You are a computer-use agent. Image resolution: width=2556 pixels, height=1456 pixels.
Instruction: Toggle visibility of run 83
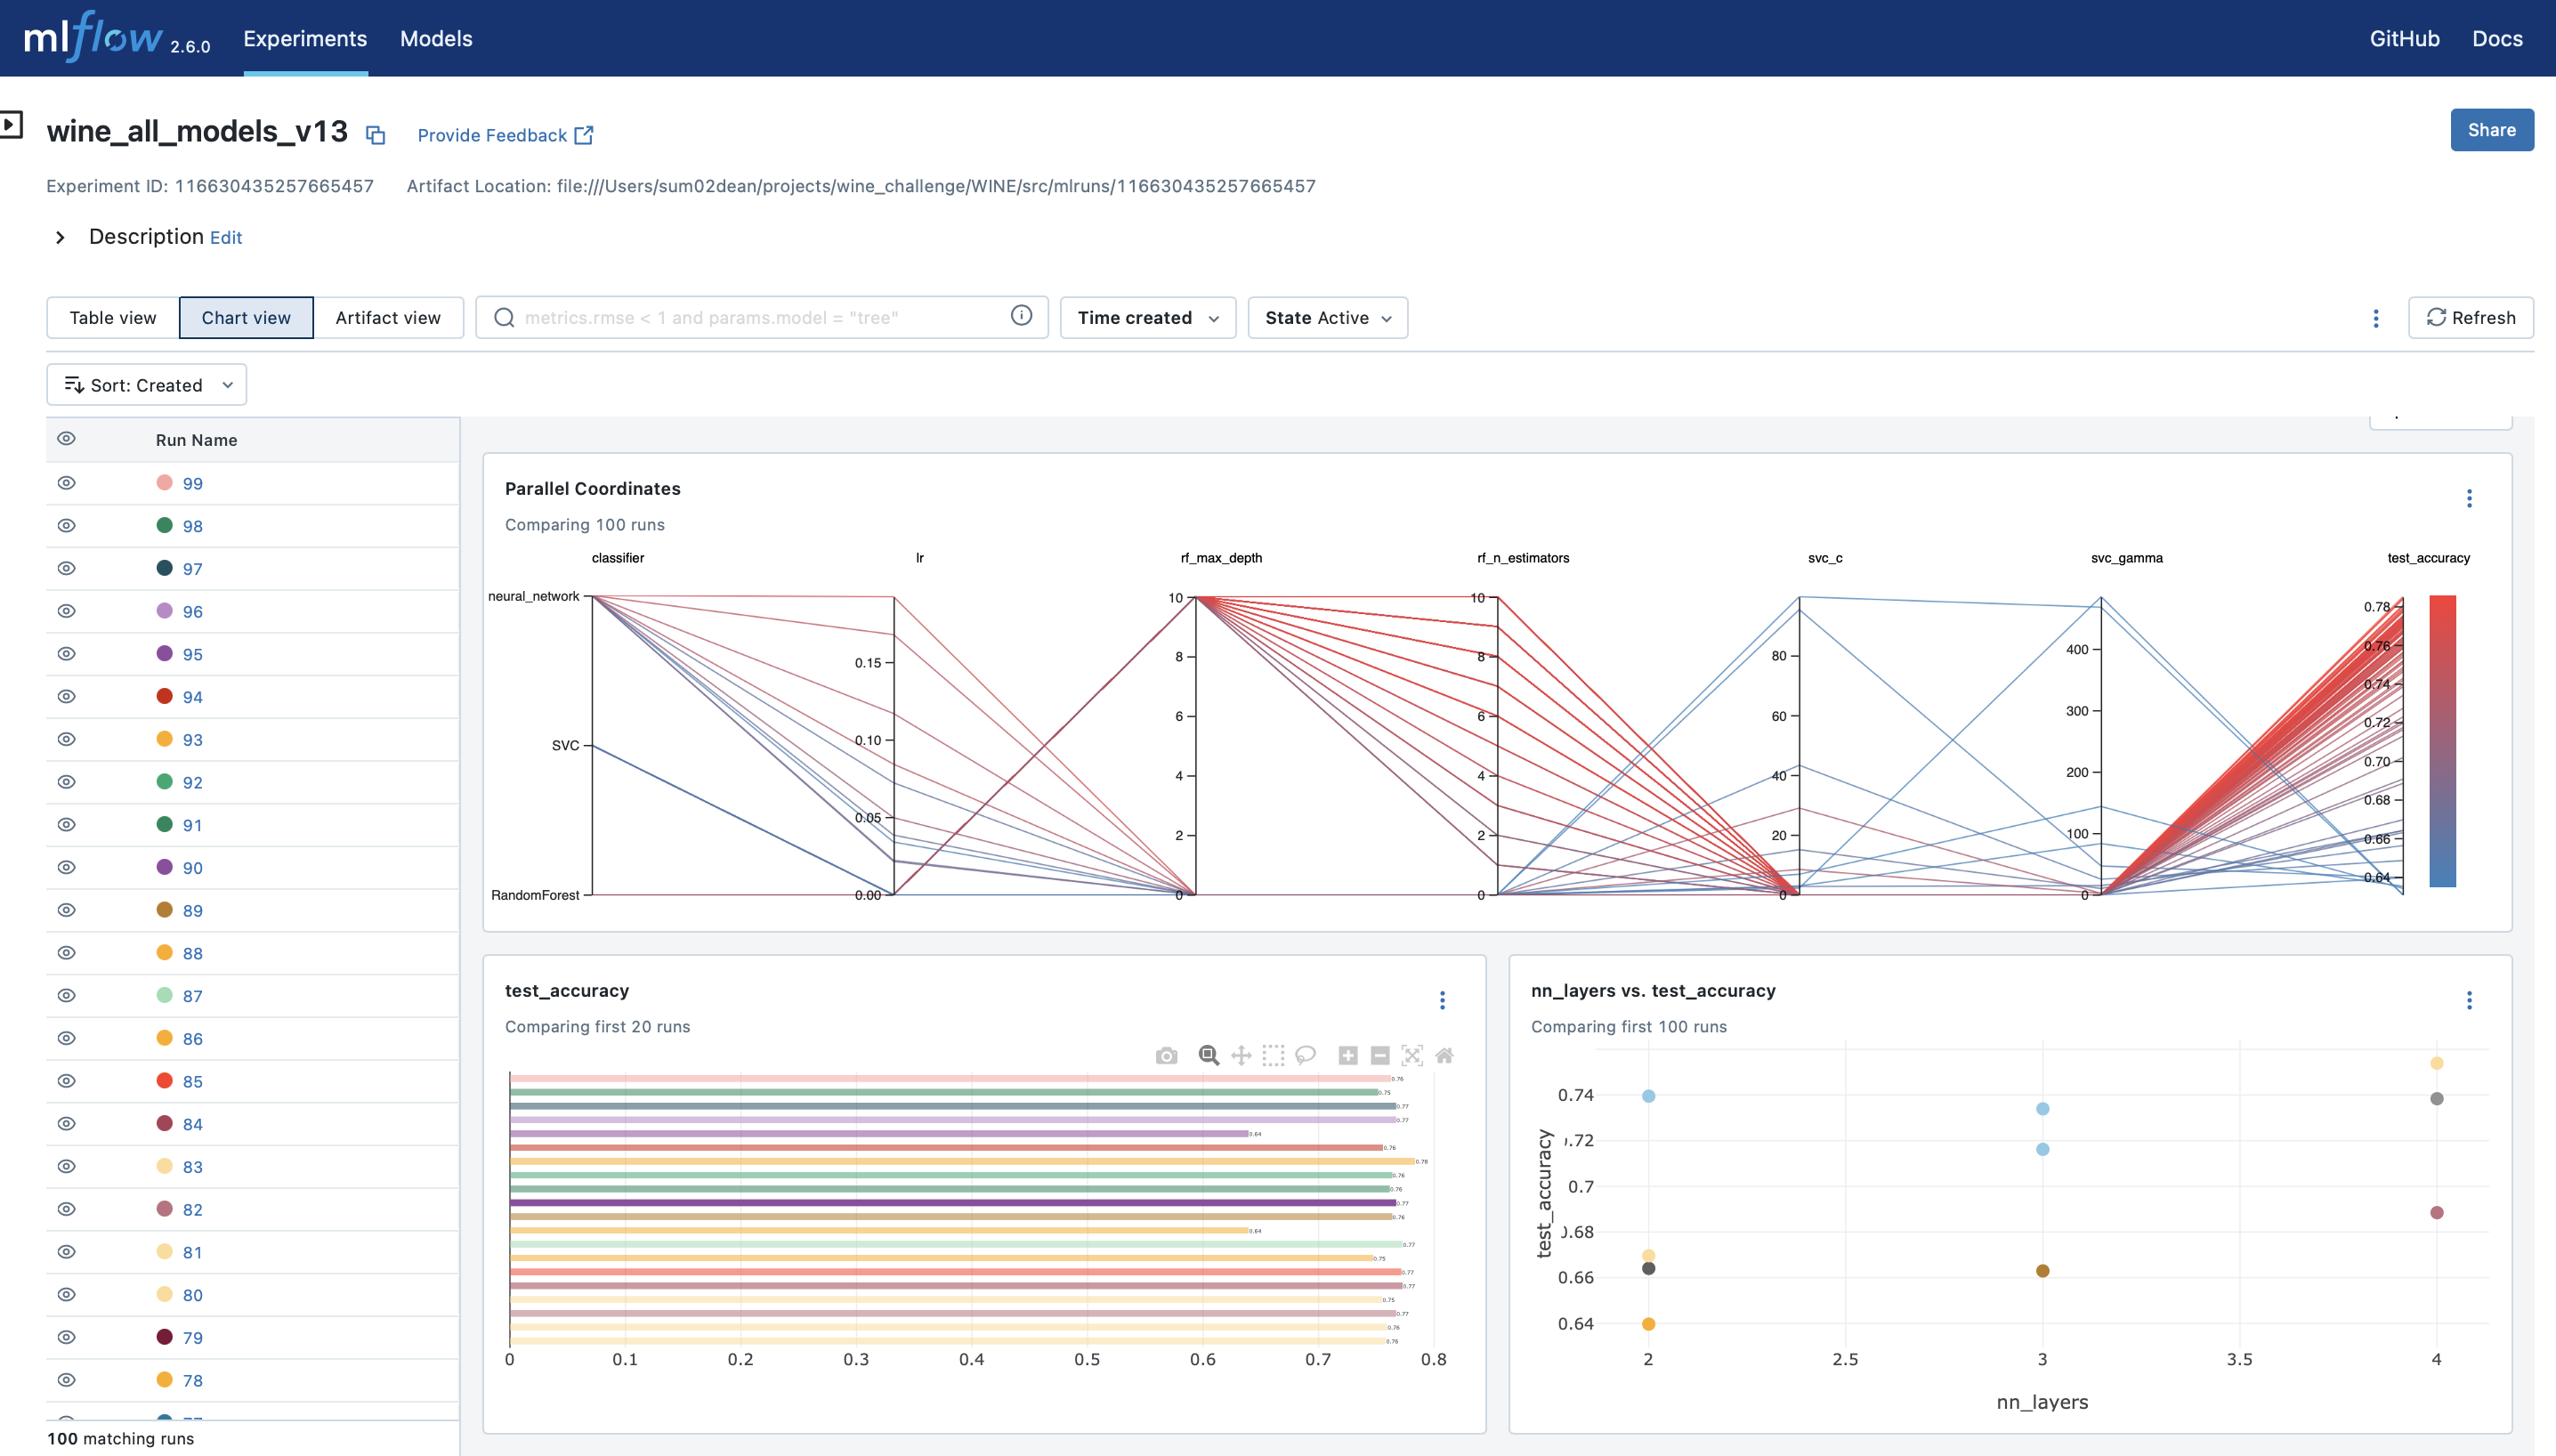(x=67, y=1166)
